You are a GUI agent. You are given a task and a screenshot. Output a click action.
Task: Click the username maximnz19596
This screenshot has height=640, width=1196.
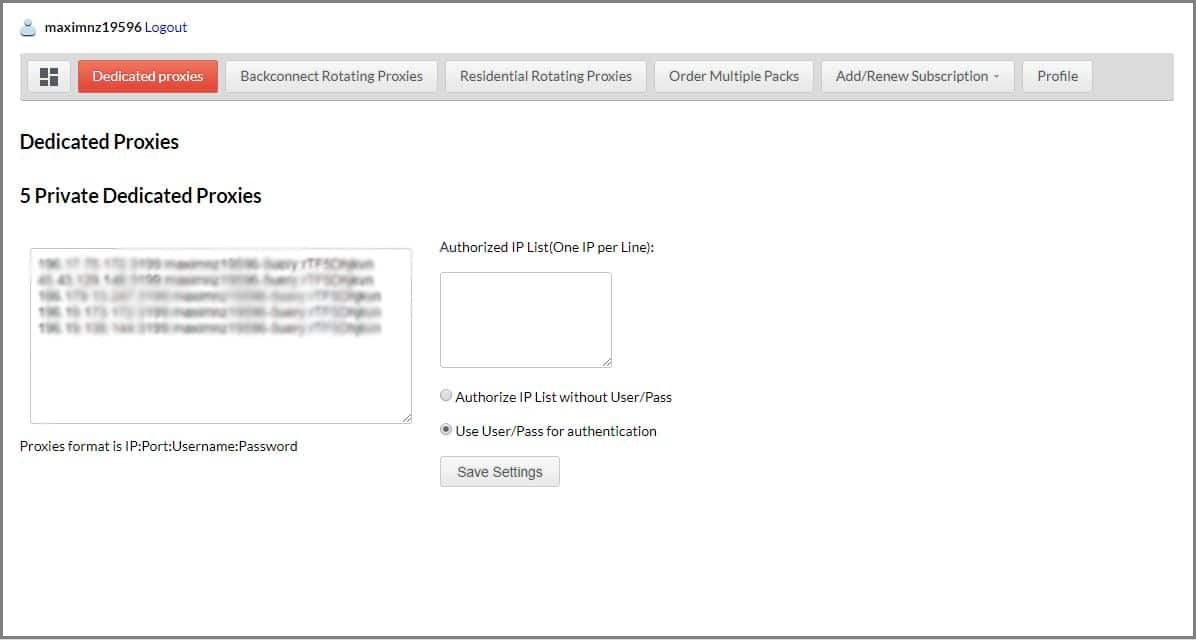93,27
